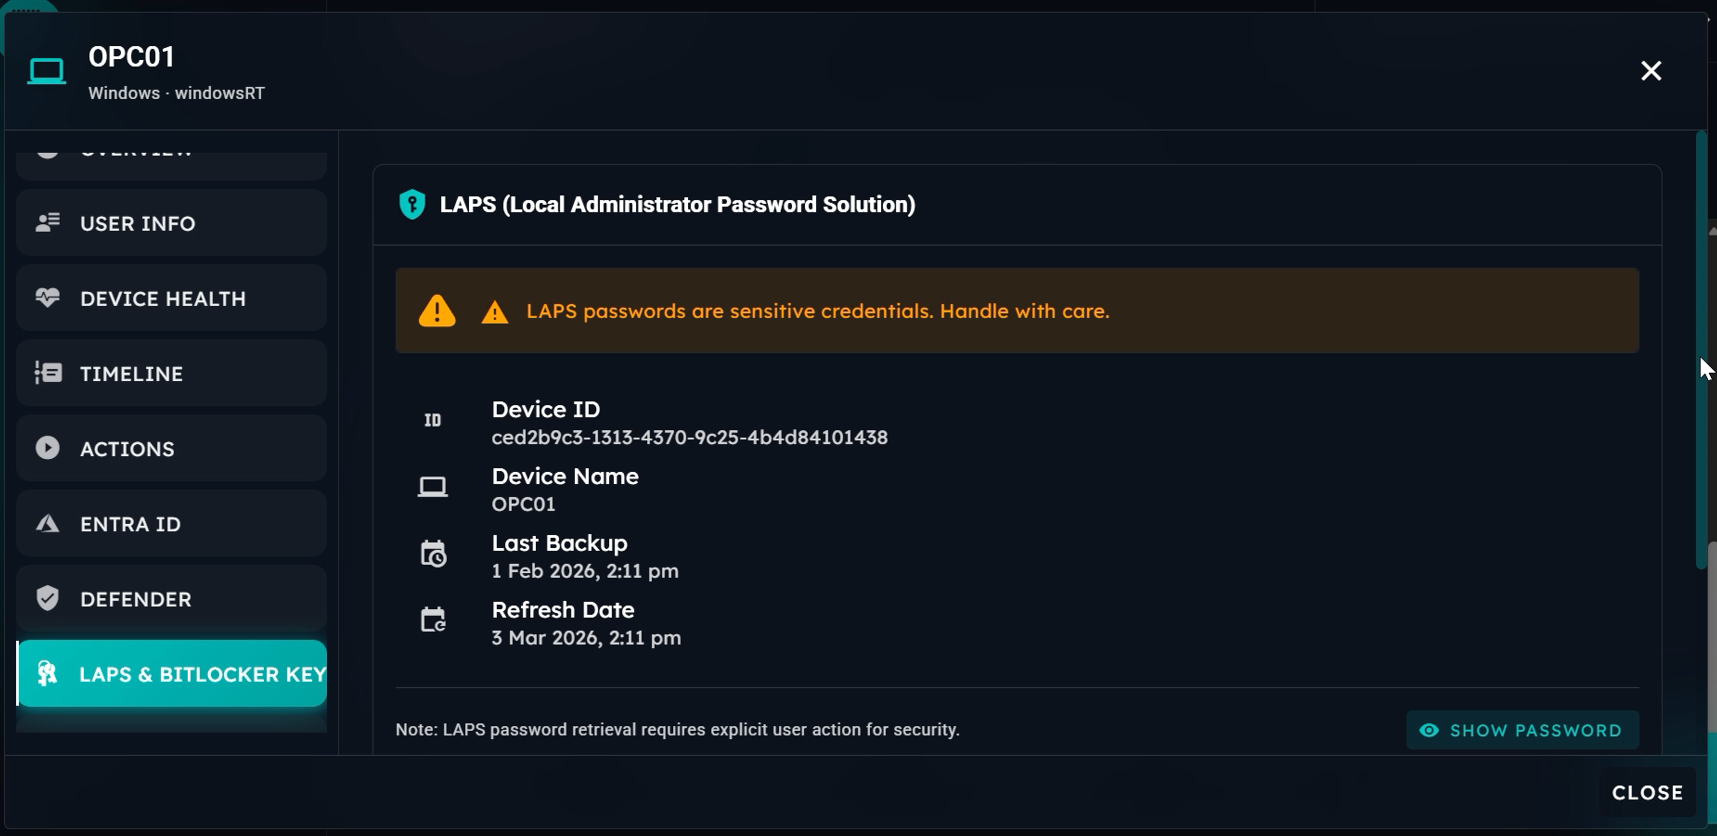Open the User Info tab
Viewport: 1717px width, 836px height.
tap(171, 223)
